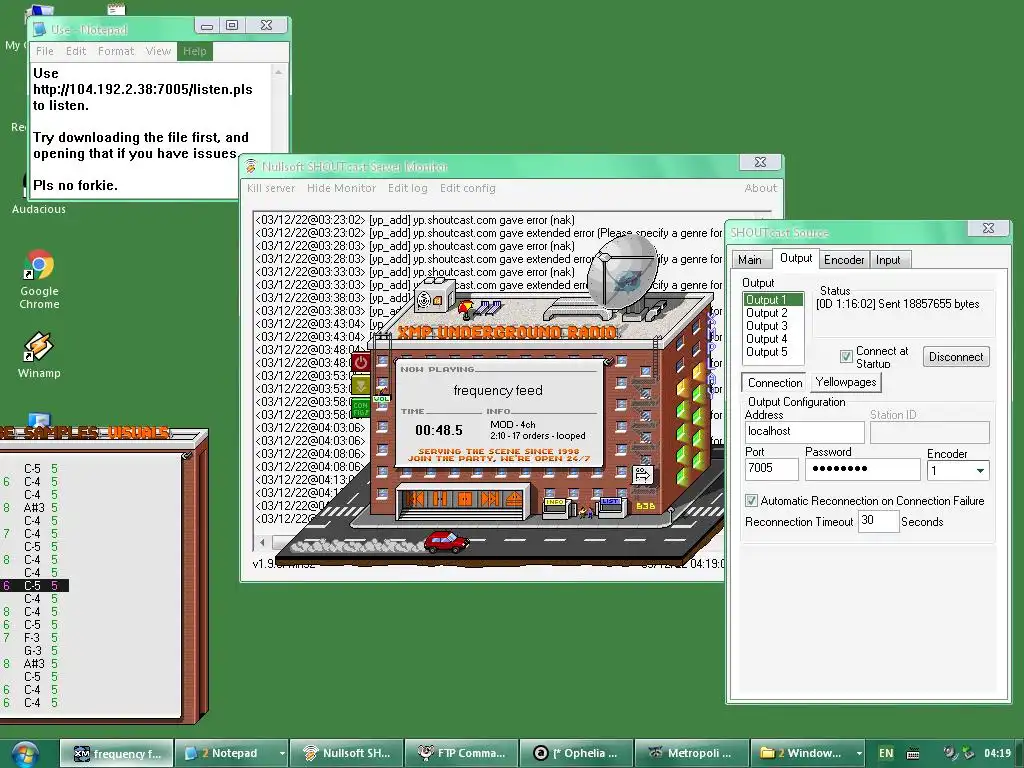Screen dimensions: 1024x768
Task: Toggle Automatic Reconnection on Connection Failure
Action: click(x=751, y=501)
